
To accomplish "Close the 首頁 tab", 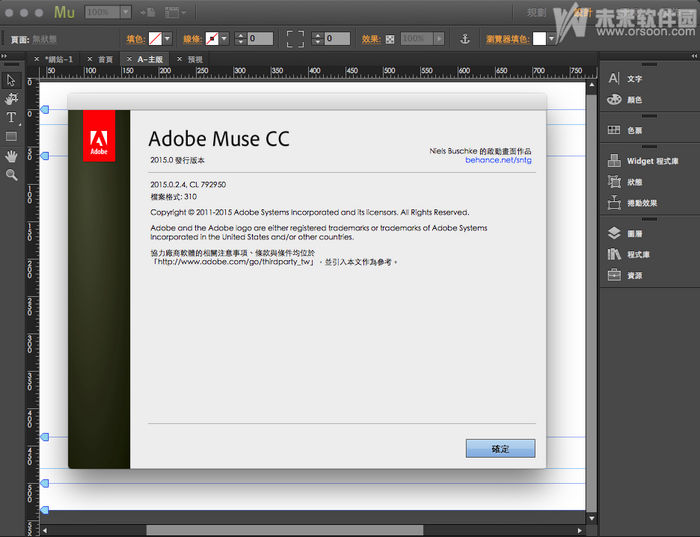I will point(90,59).
